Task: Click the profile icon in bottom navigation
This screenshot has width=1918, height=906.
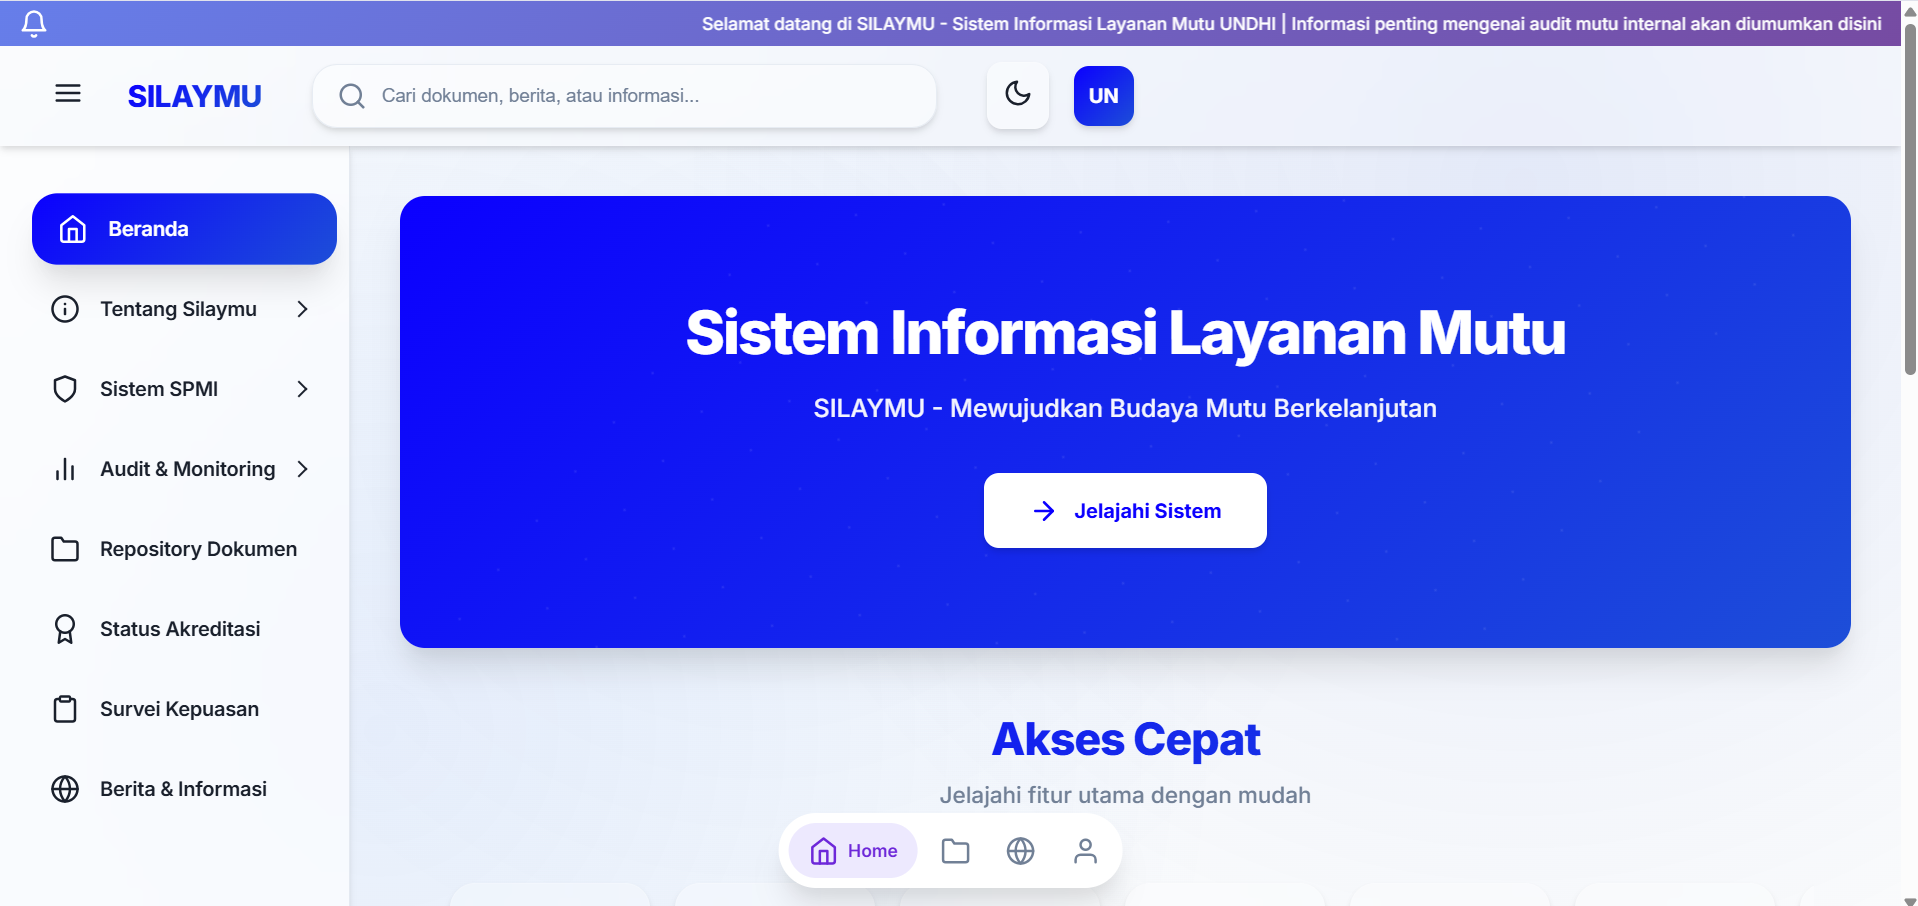Action: click(x=1085, y=850)
